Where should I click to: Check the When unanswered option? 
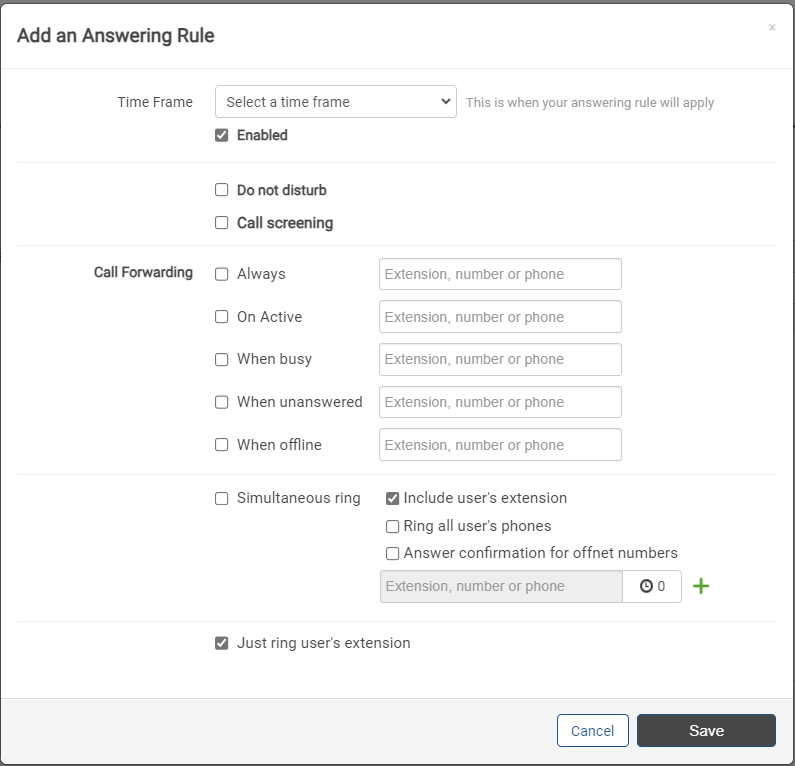[222, 402]
